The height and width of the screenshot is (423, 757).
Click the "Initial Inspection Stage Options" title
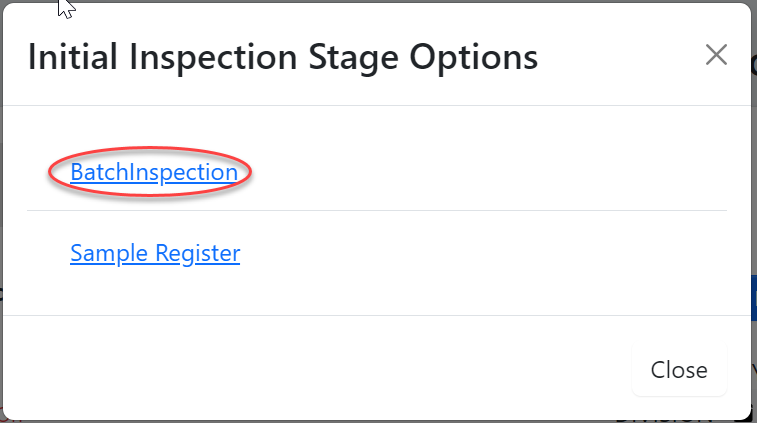point(283,57)
